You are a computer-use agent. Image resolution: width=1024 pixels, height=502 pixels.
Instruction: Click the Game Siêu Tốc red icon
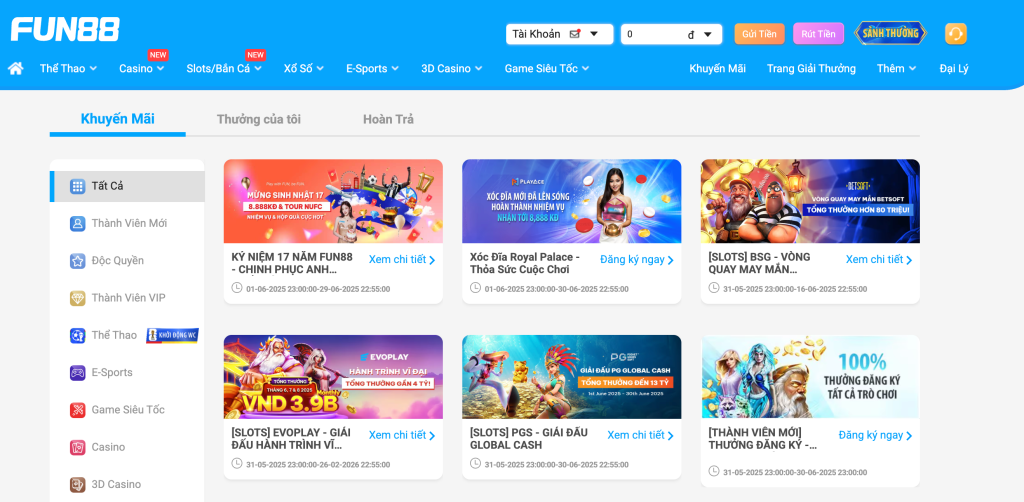point(78,410)
